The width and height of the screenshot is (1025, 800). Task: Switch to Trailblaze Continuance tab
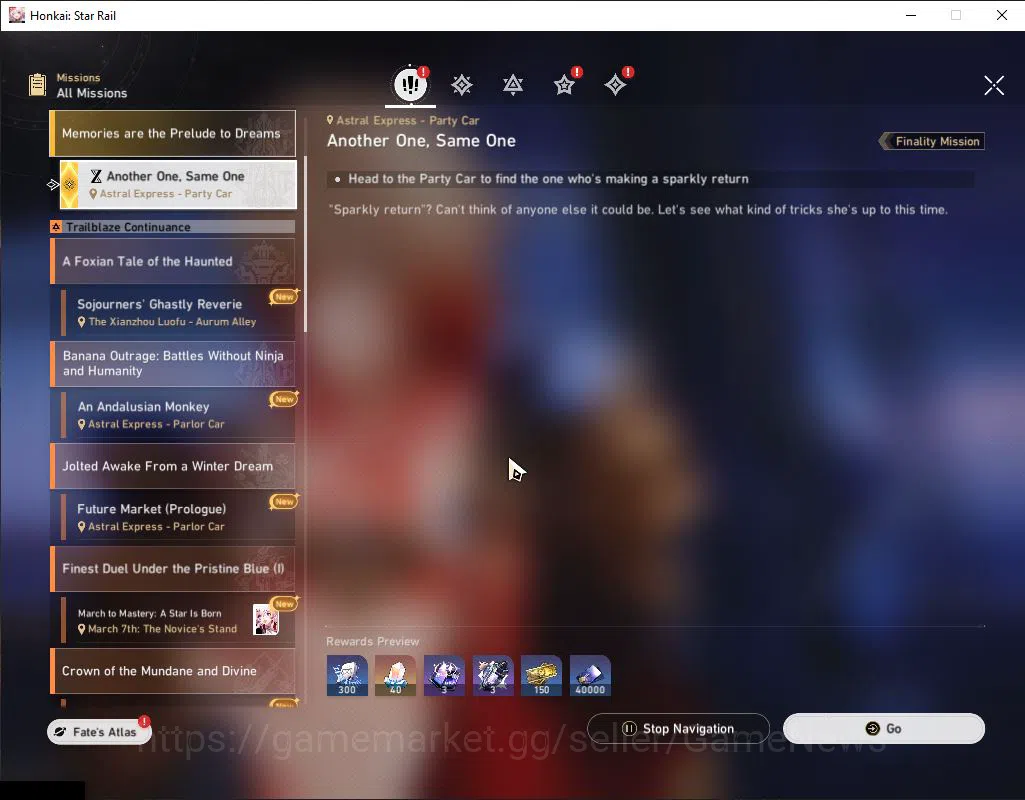(513, 85)
